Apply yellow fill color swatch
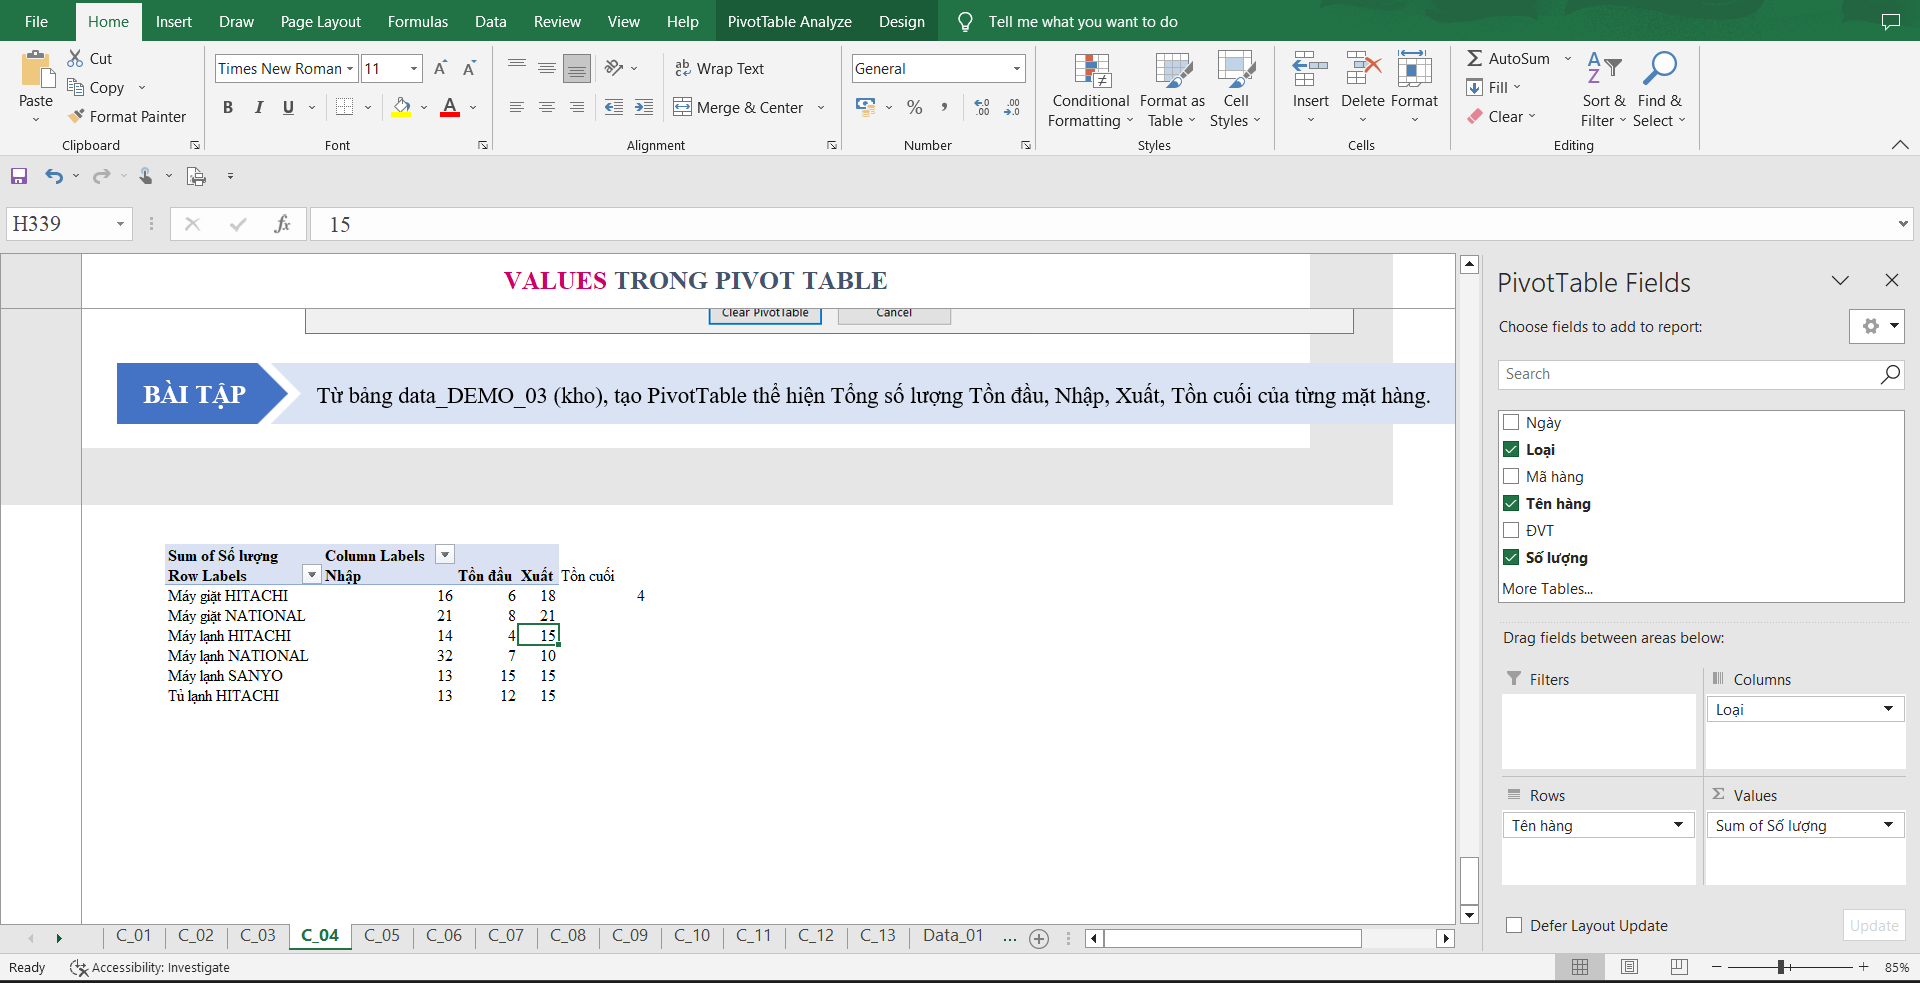 pyautogui.click(x=401, y=107)
